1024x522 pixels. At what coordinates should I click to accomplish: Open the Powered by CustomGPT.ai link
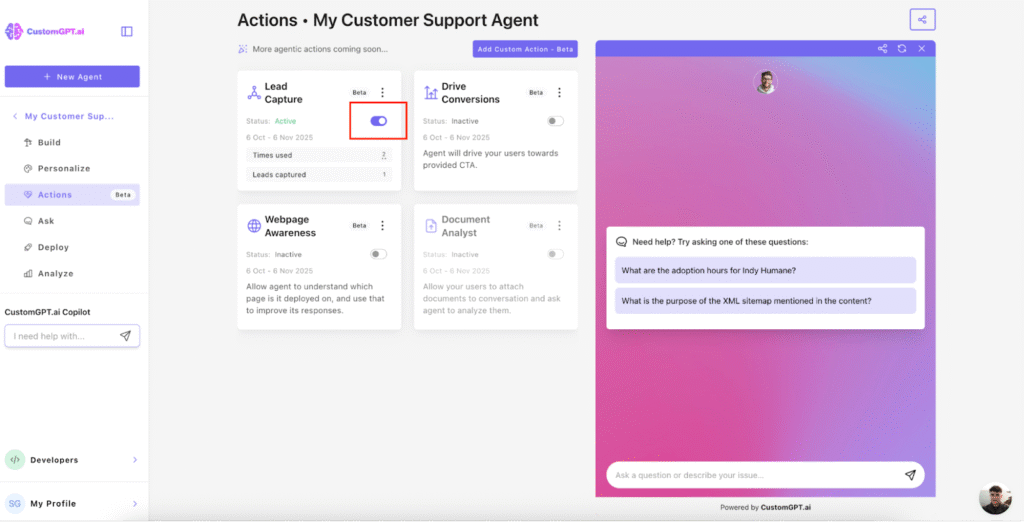pyautogui.click(x=765, y=507)
